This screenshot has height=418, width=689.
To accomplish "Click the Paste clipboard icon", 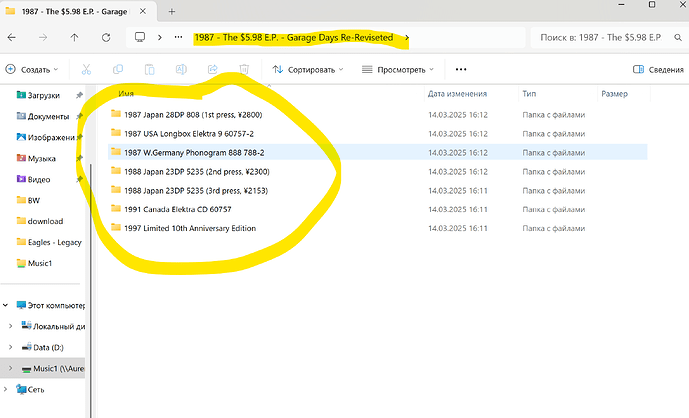I will pyautogui.click(x=149, y=69).
